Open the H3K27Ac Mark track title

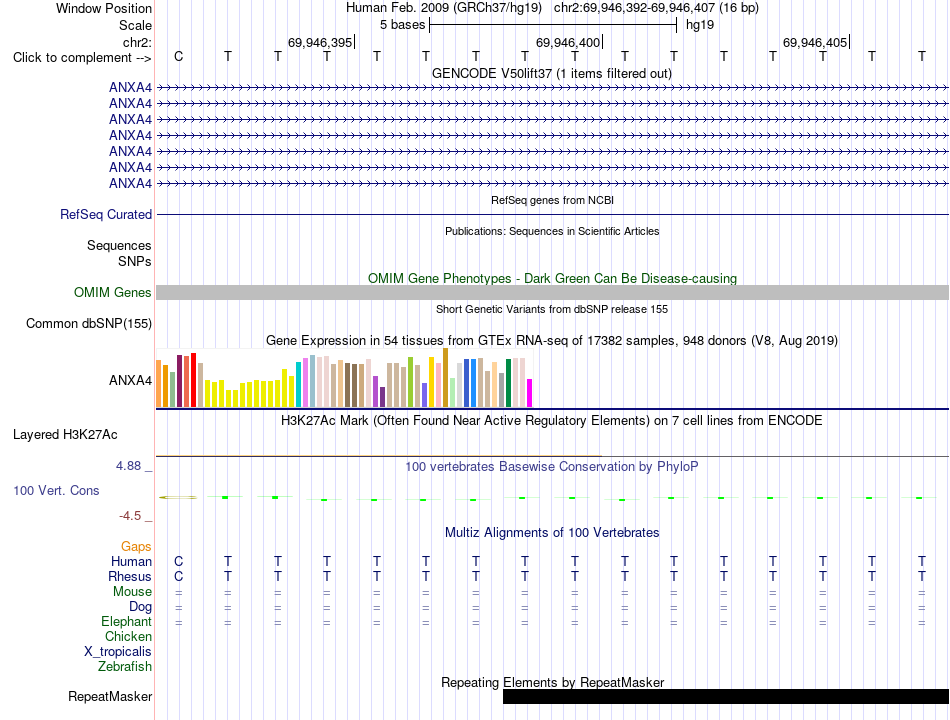click(551, 421)
